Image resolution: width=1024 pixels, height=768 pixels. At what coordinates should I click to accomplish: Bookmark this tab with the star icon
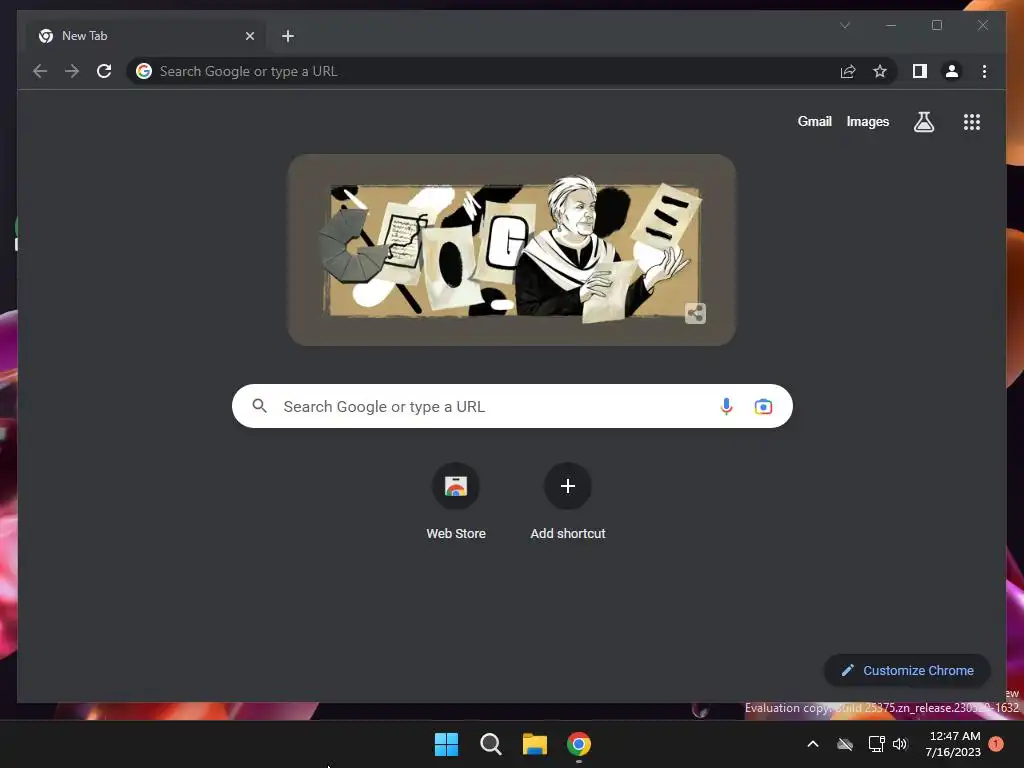pos(880,71)
